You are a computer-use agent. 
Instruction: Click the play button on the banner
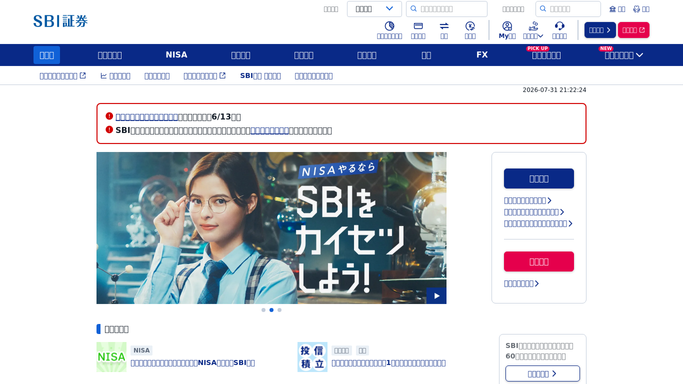(436, 296)
